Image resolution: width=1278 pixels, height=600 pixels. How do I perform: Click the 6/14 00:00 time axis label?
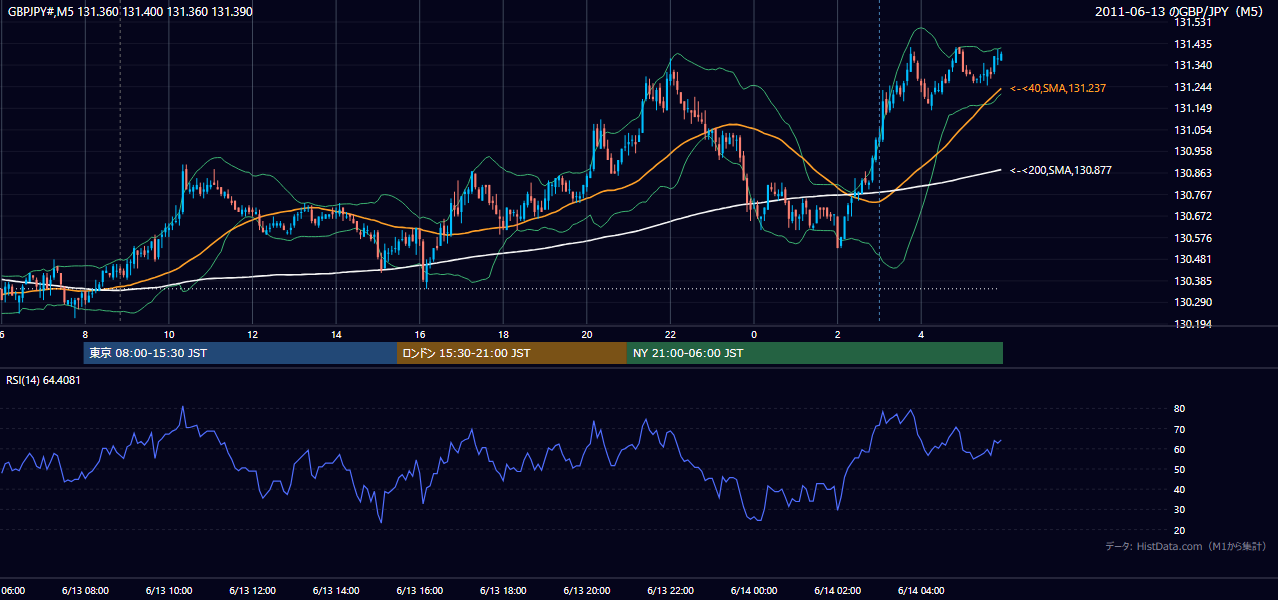tap(753, 590)
